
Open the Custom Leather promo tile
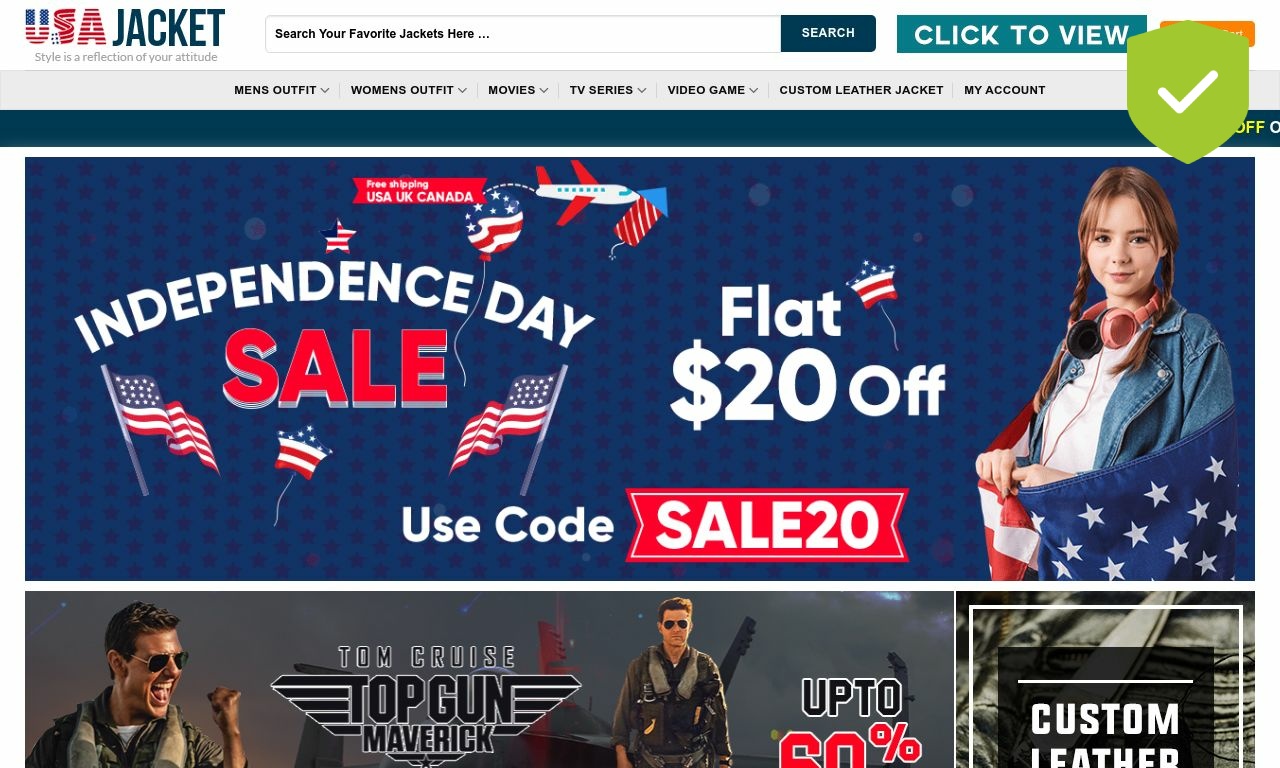1105,680
